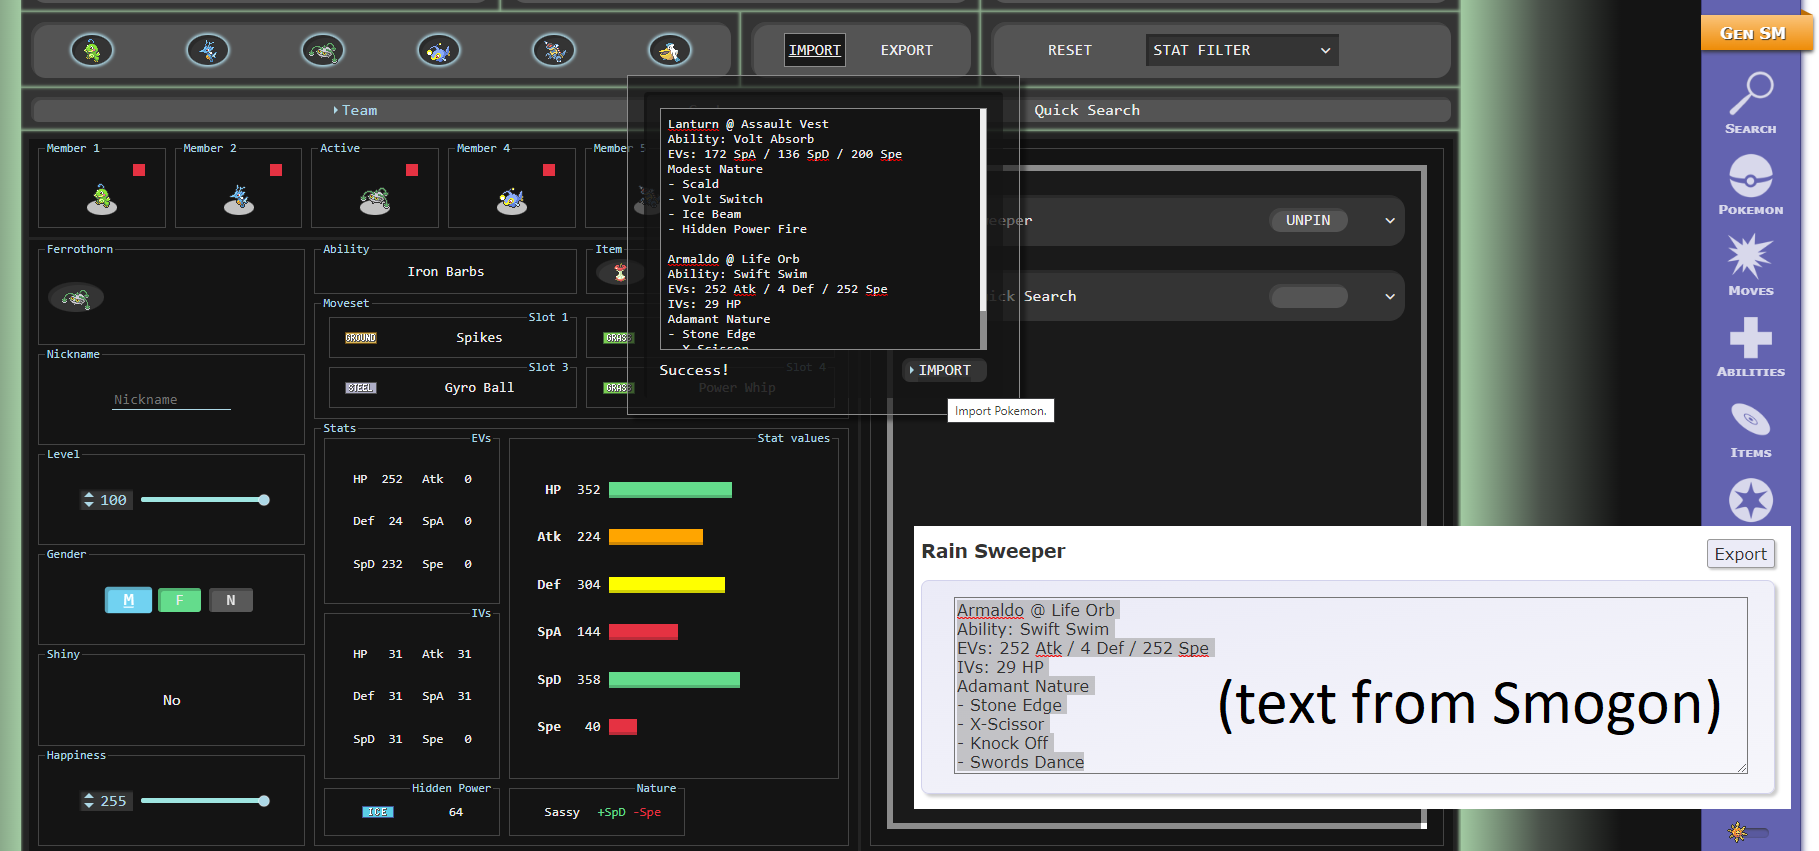This screenshot has height=851, width=1819.
Task: Click the IMPORT expander inside the import popup
Action: point(944,370)
